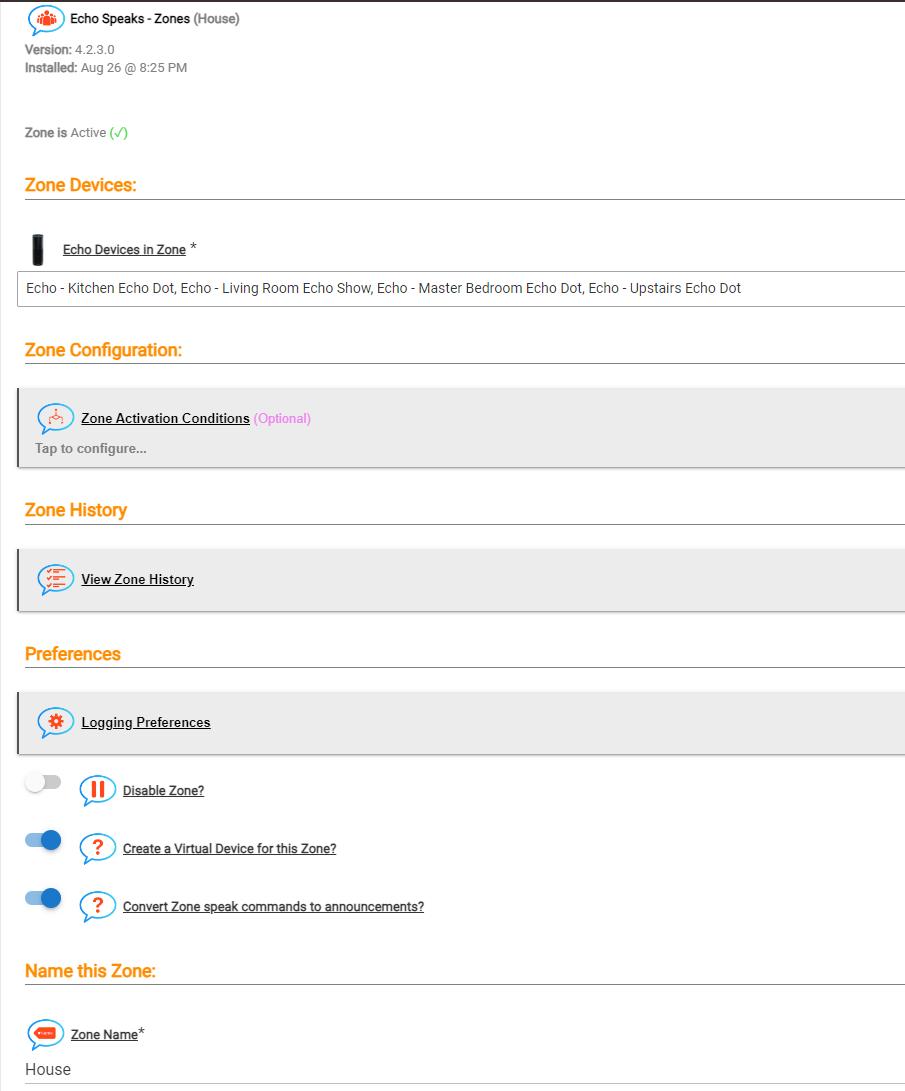Click the question icon beside Convert Zone speak commands

[97, 907]
